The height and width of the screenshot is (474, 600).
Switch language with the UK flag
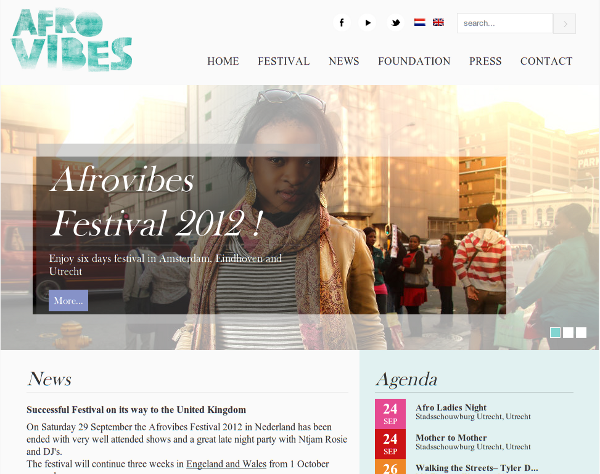[x=439, y=23]
